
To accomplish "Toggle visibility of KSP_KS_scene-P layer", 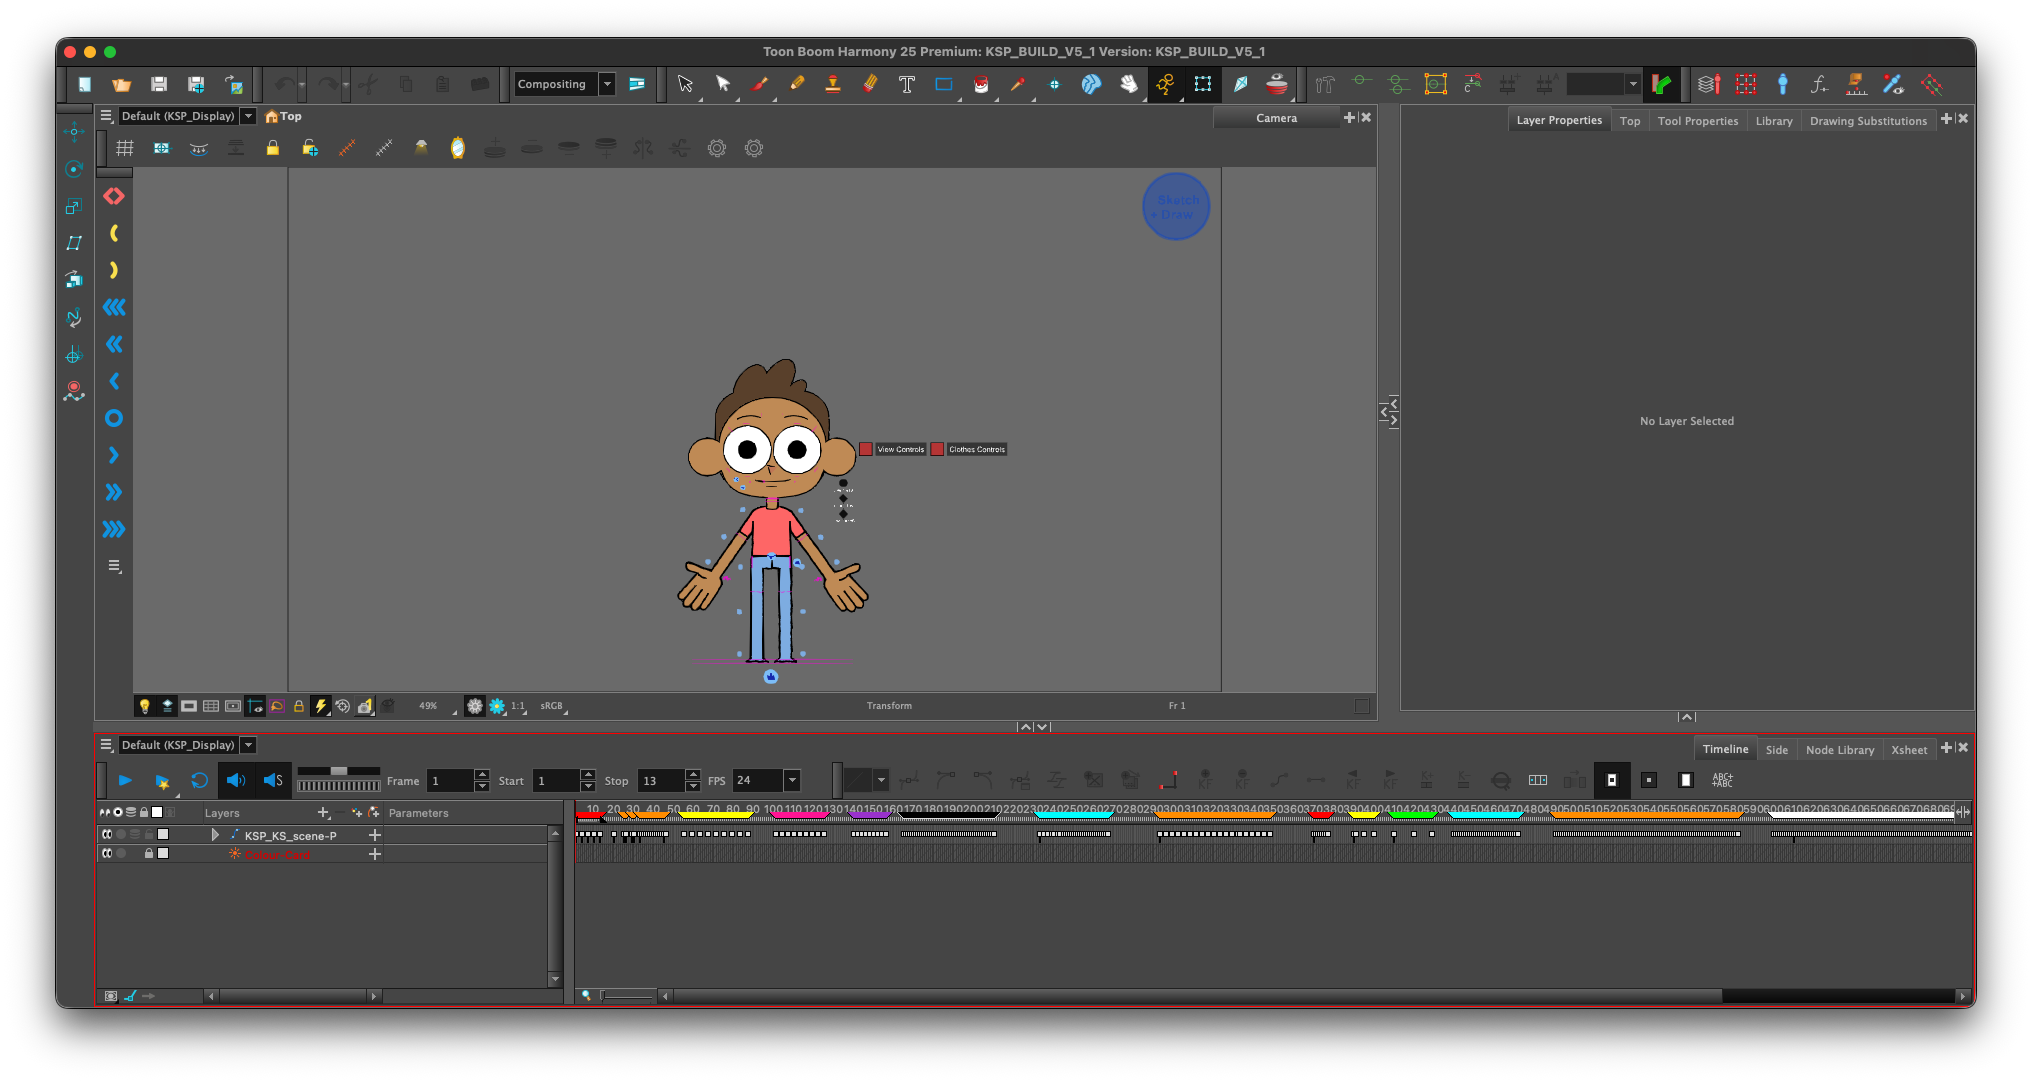I will [x=107, y=834].
